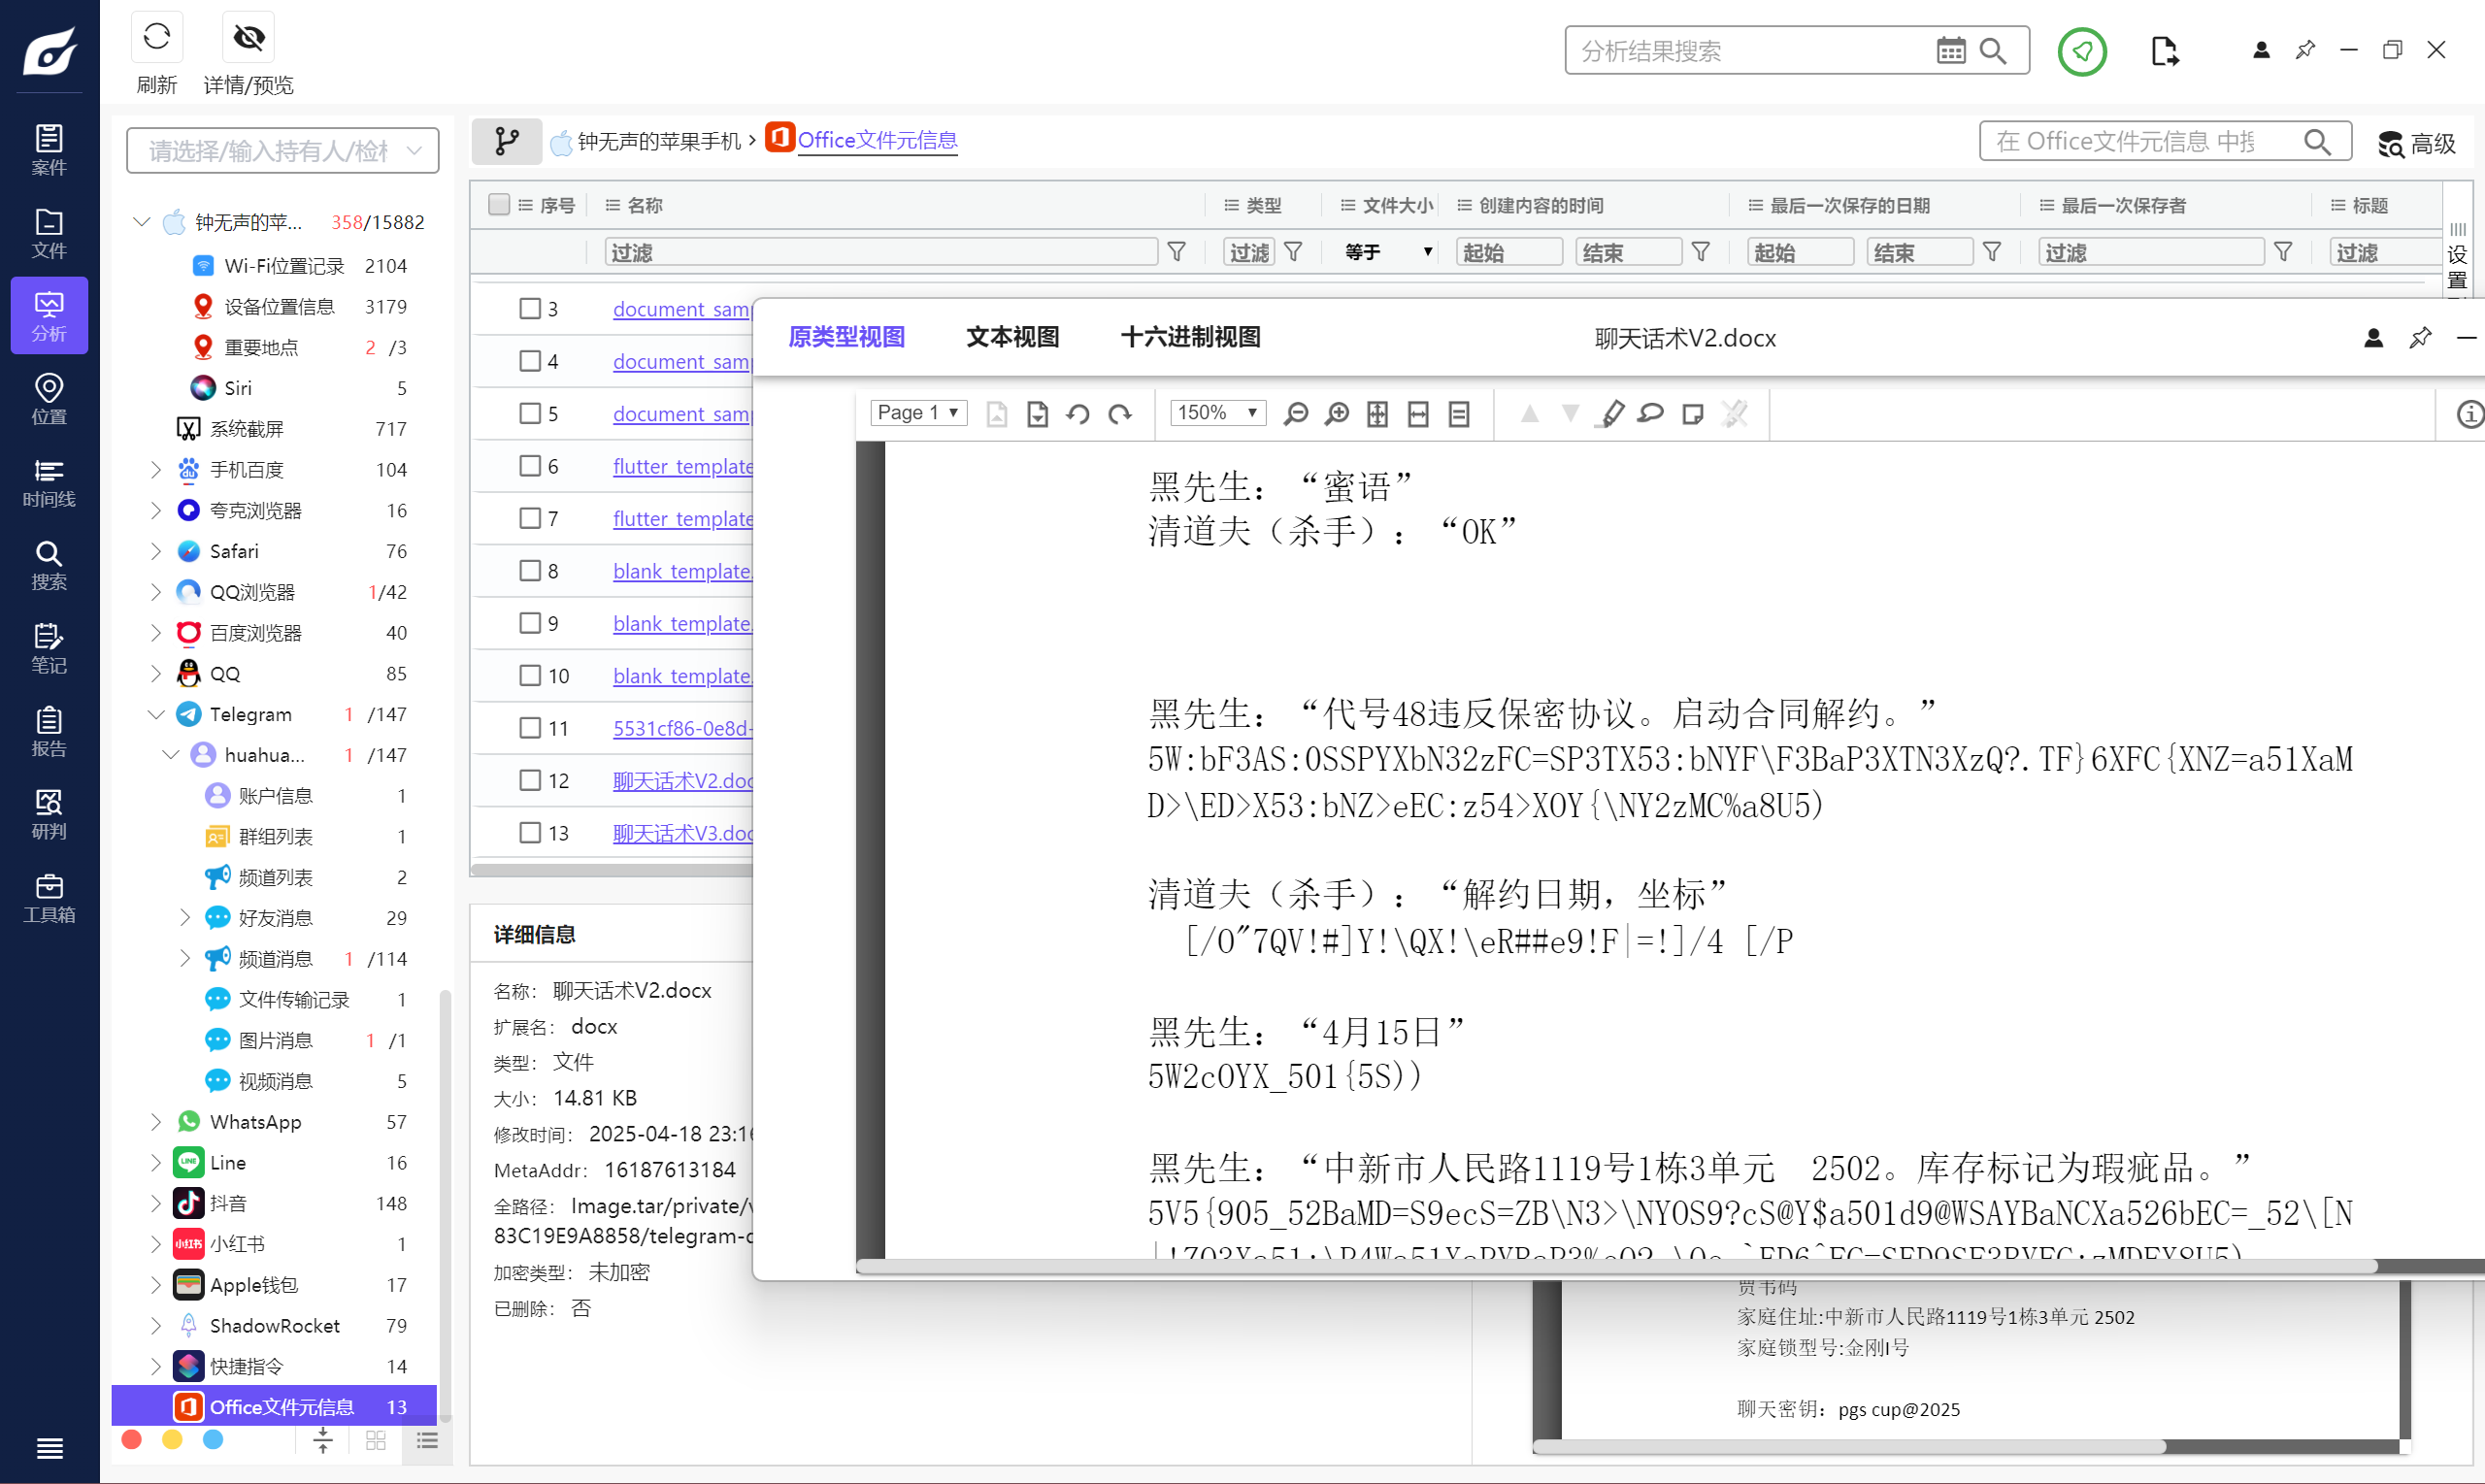Rotate document clockwise in preview toolbar
The image size is (2485, 1484).
(x=1119, y=413)
